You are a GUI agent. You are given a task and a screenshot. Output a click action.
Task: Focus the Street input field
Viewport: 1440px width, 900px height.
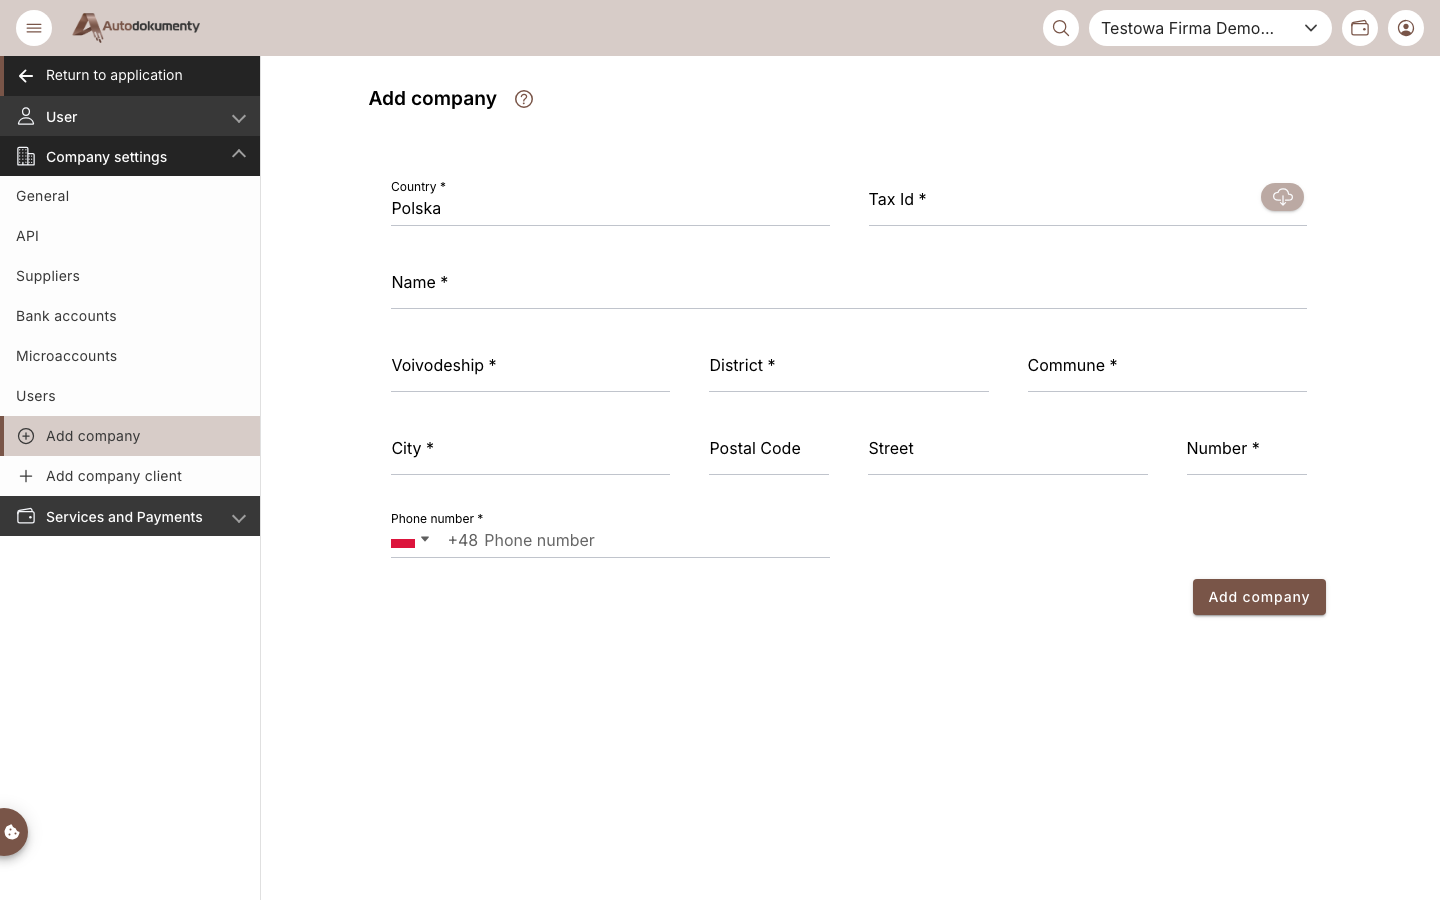point(1008,450)
